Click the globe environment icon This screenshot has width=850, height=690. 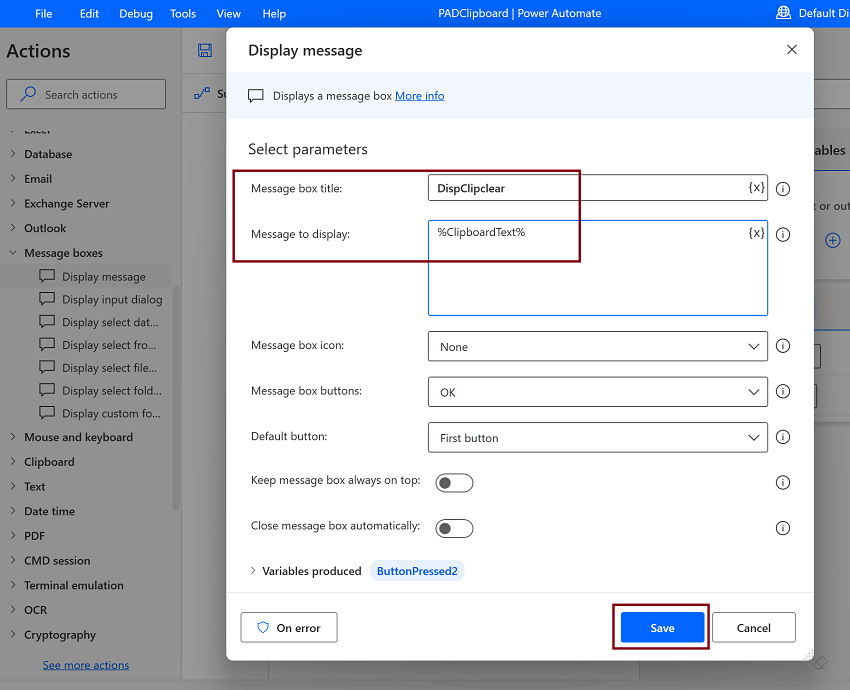coord(783,12)
